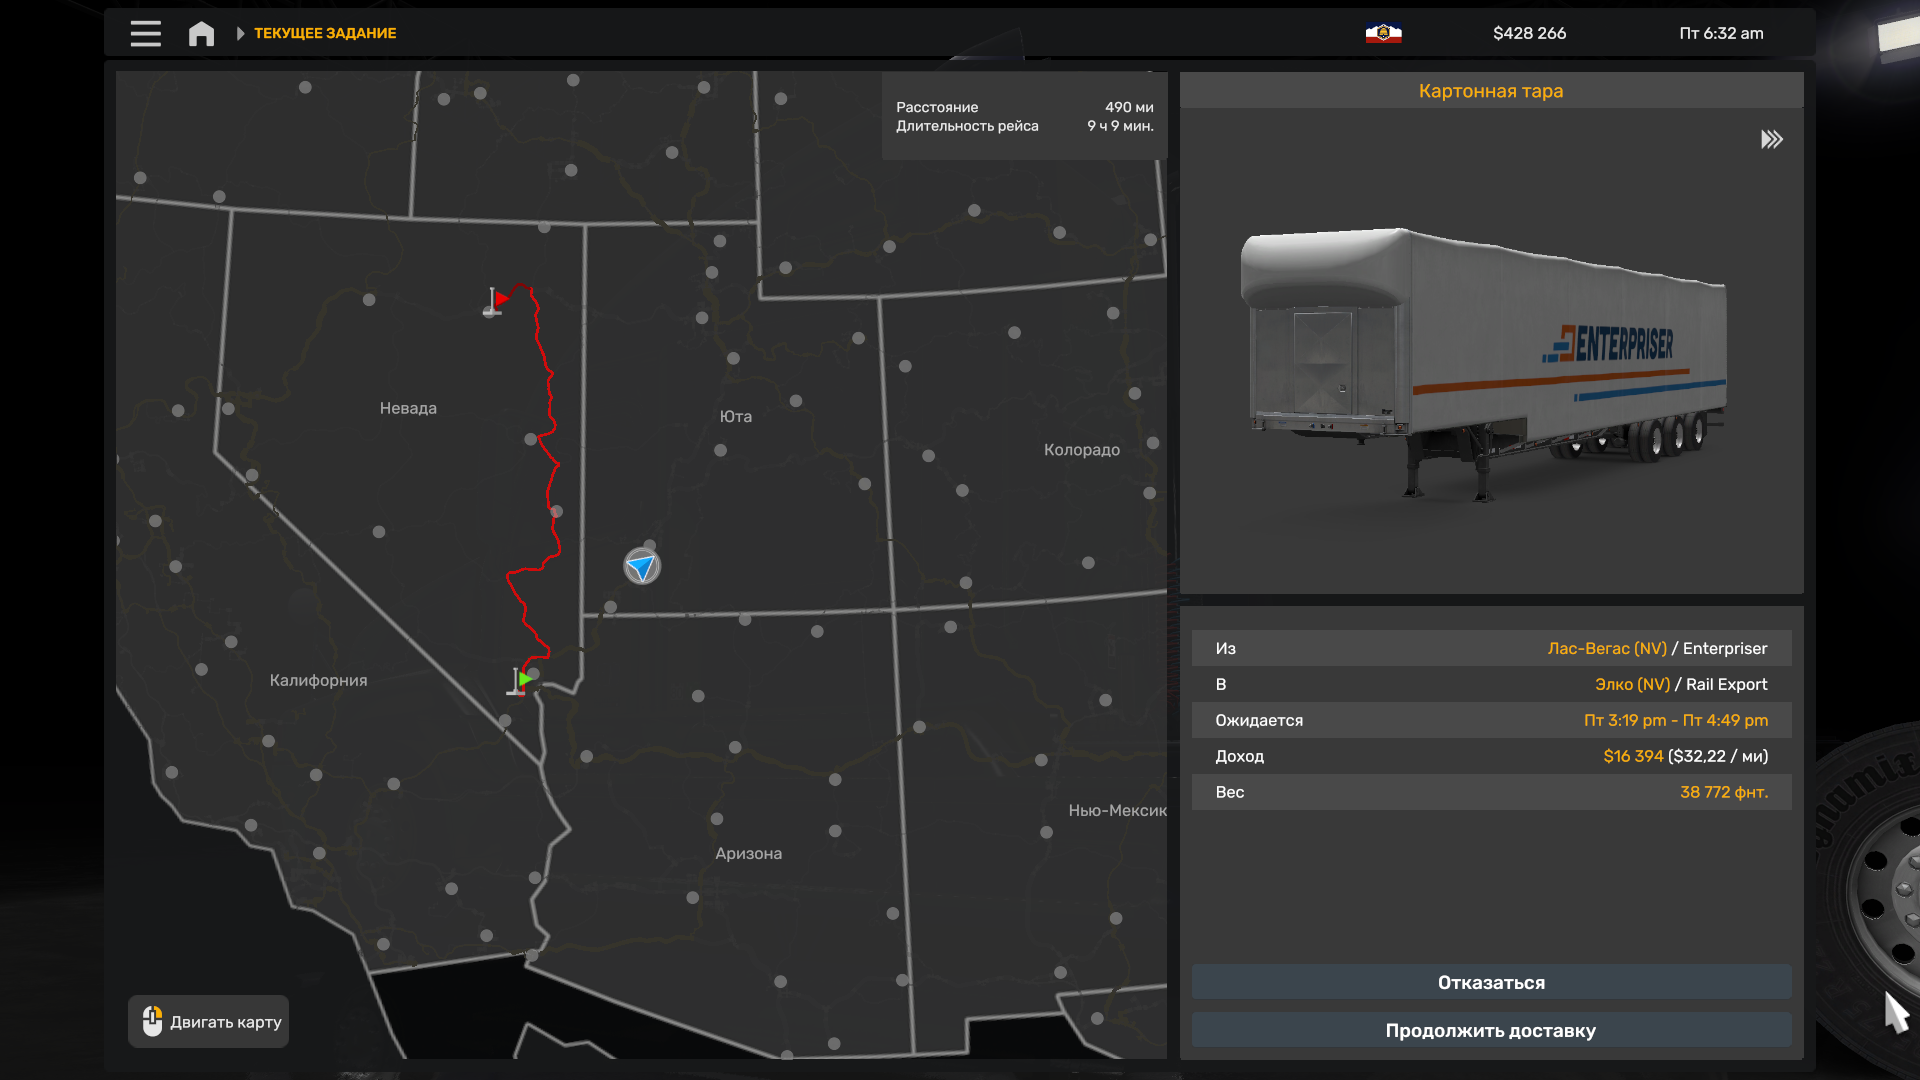1920x1080 pixels.
Task: Click the $428 266 balance
Action: (x=1529, y=33)
